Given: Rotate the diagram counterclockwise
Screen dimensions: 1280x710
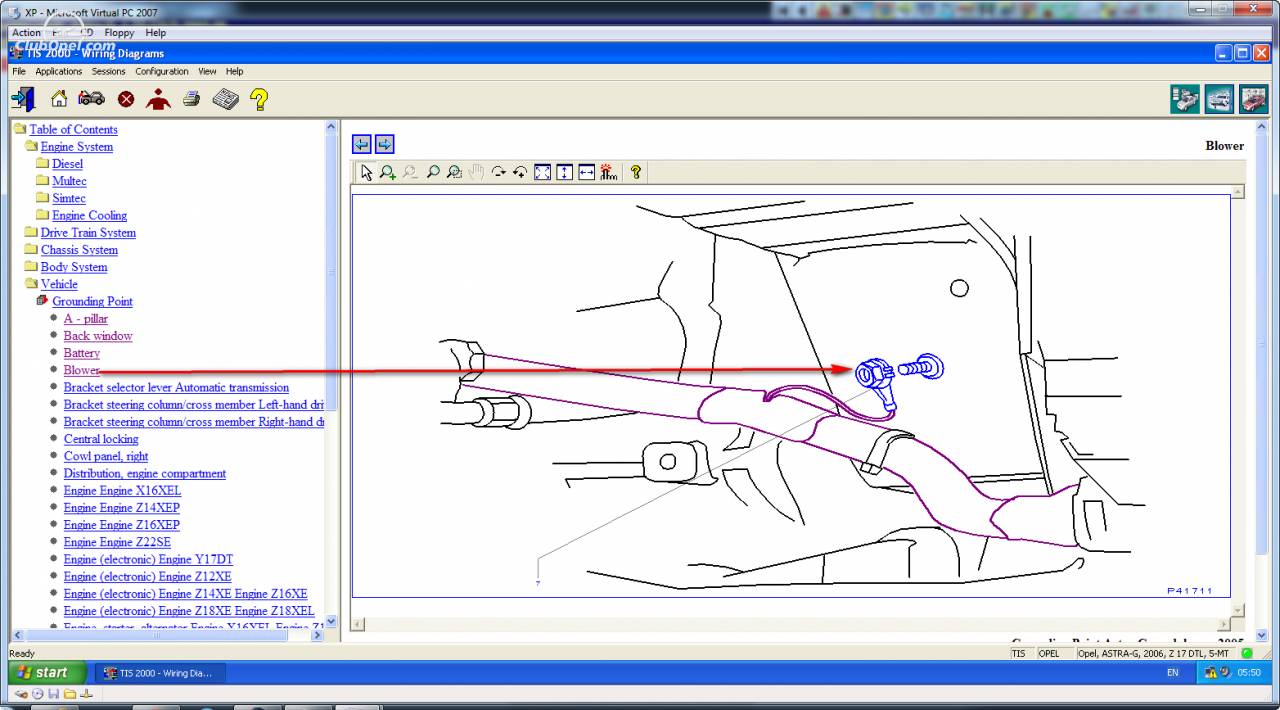Looking at the screenshot, I should pyautogui.click(x=520, y=172).
